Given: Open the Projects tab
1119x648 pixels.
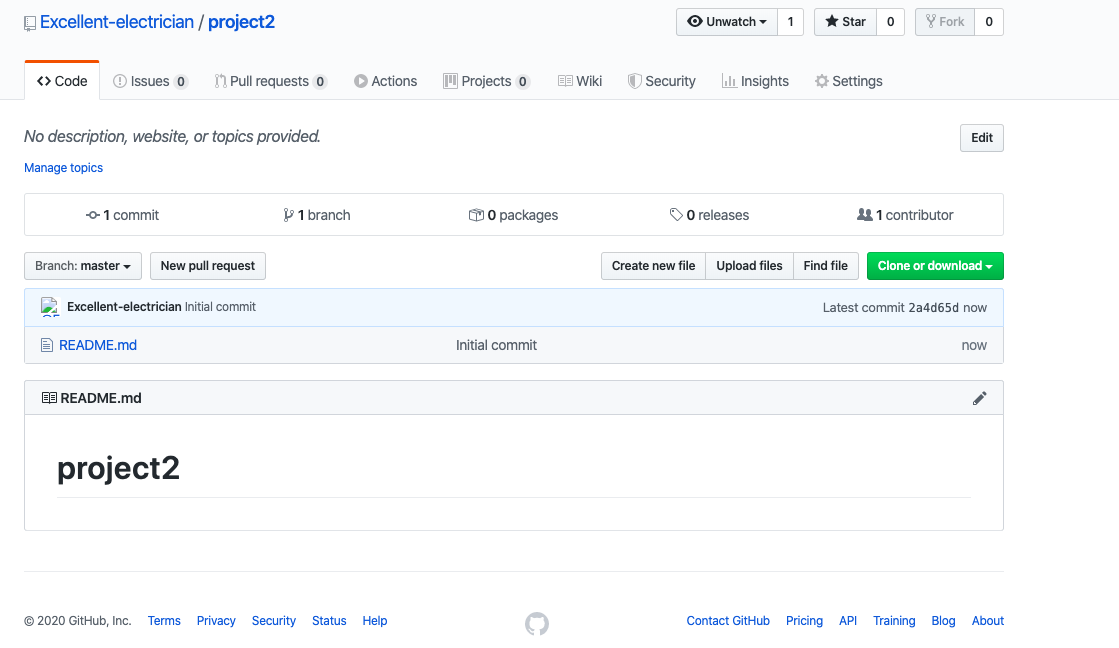Looking at the screenshot, I should [487, 81].
